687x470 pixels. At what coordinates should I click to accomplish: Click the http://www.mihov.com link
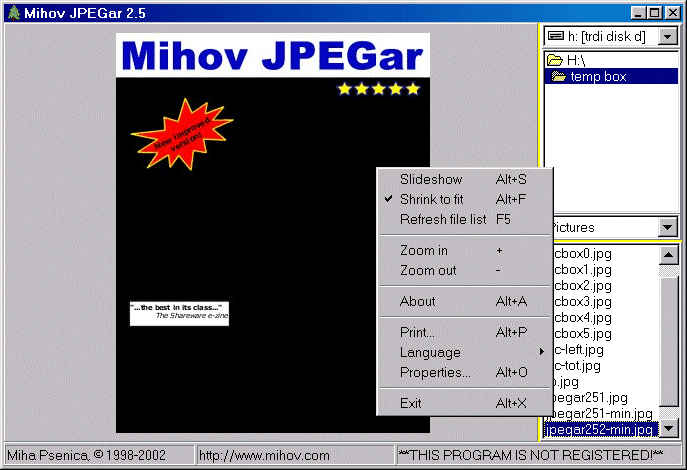click(x=265, y=455)
